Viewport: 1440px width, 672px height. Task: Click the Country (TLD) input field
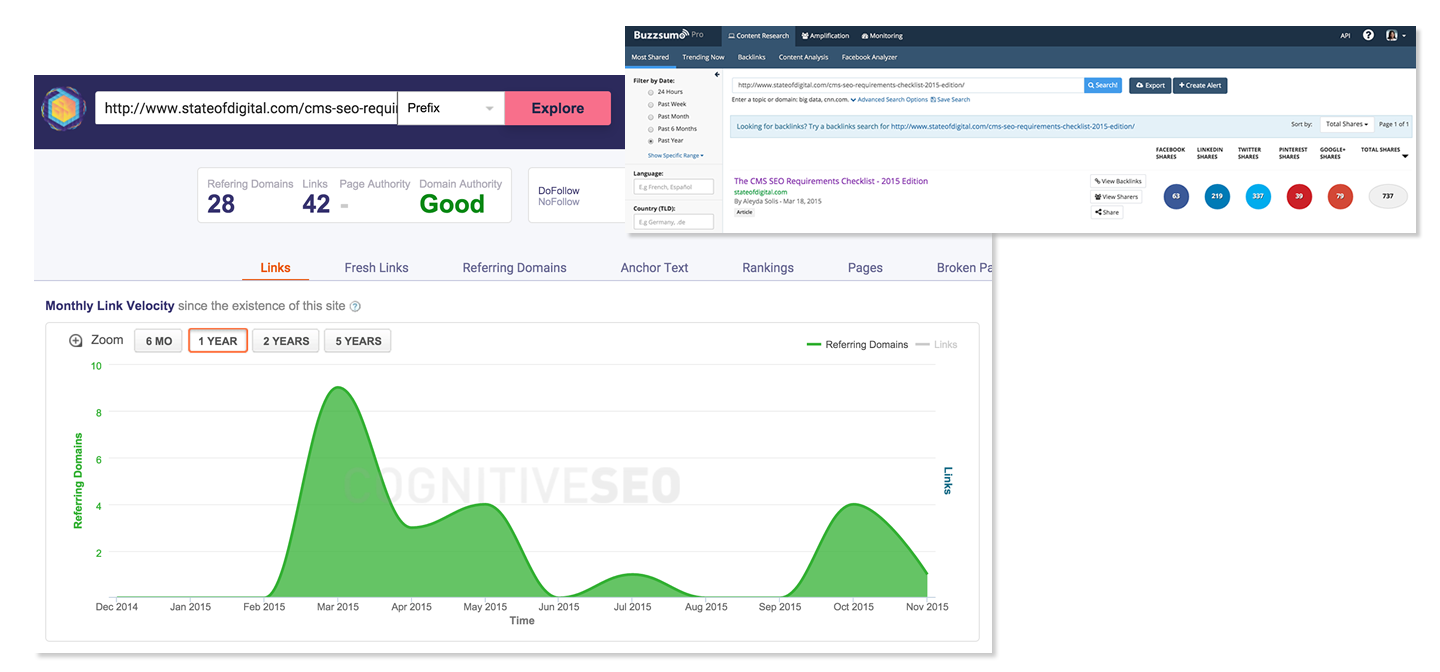click(673, 221)
